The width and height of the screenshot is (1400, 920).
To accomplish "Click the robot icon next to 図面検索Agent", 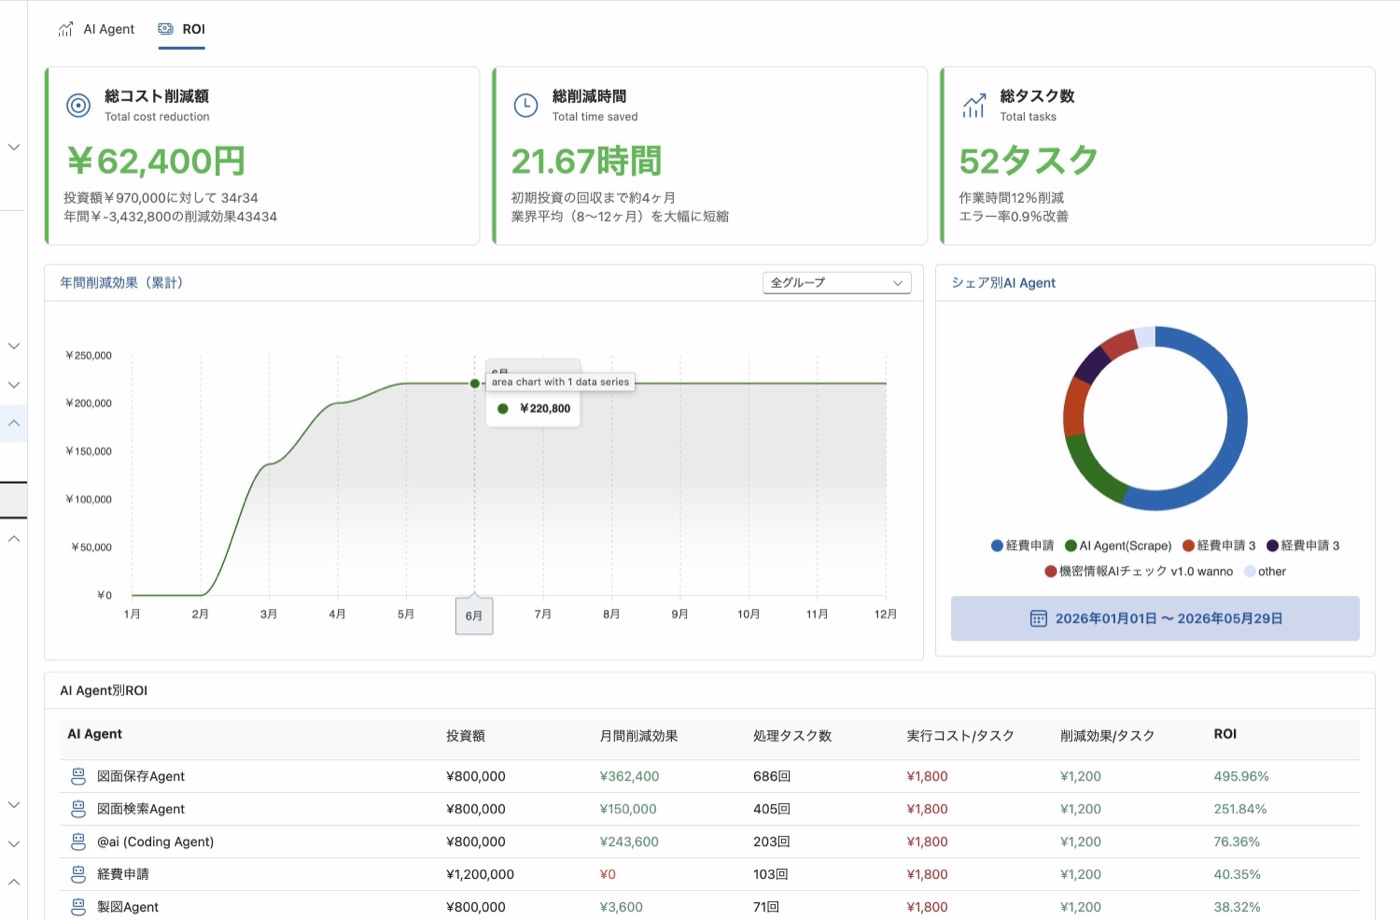I will click(78, 809).
